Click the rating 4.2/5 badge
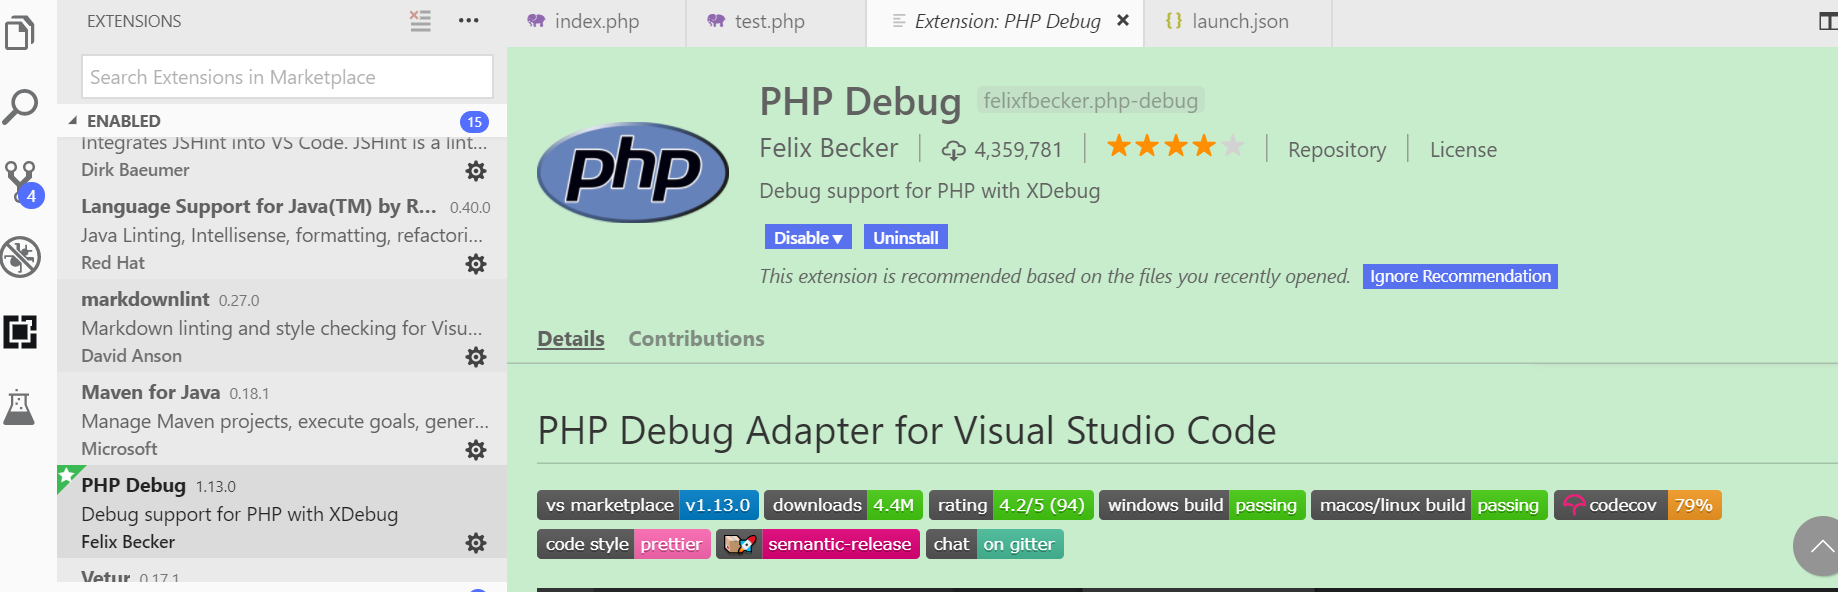The image size is (1838, 592). click(1011, 505)
